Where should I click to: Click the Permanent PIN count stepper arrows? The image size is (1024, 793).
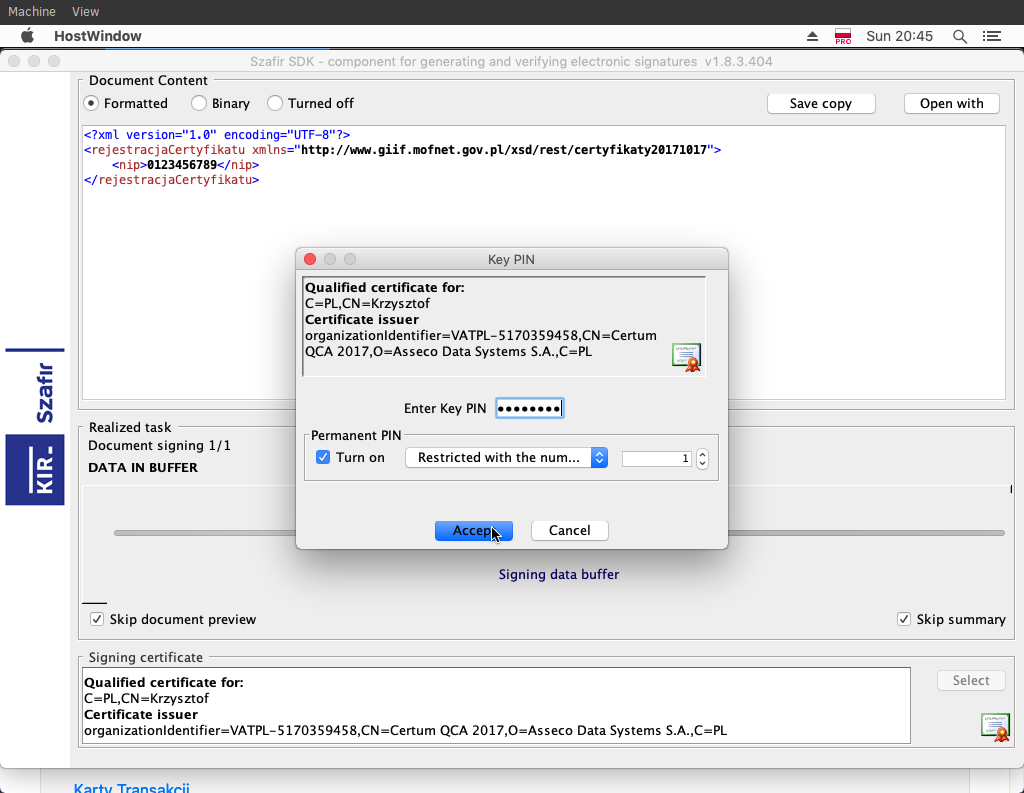702,459
